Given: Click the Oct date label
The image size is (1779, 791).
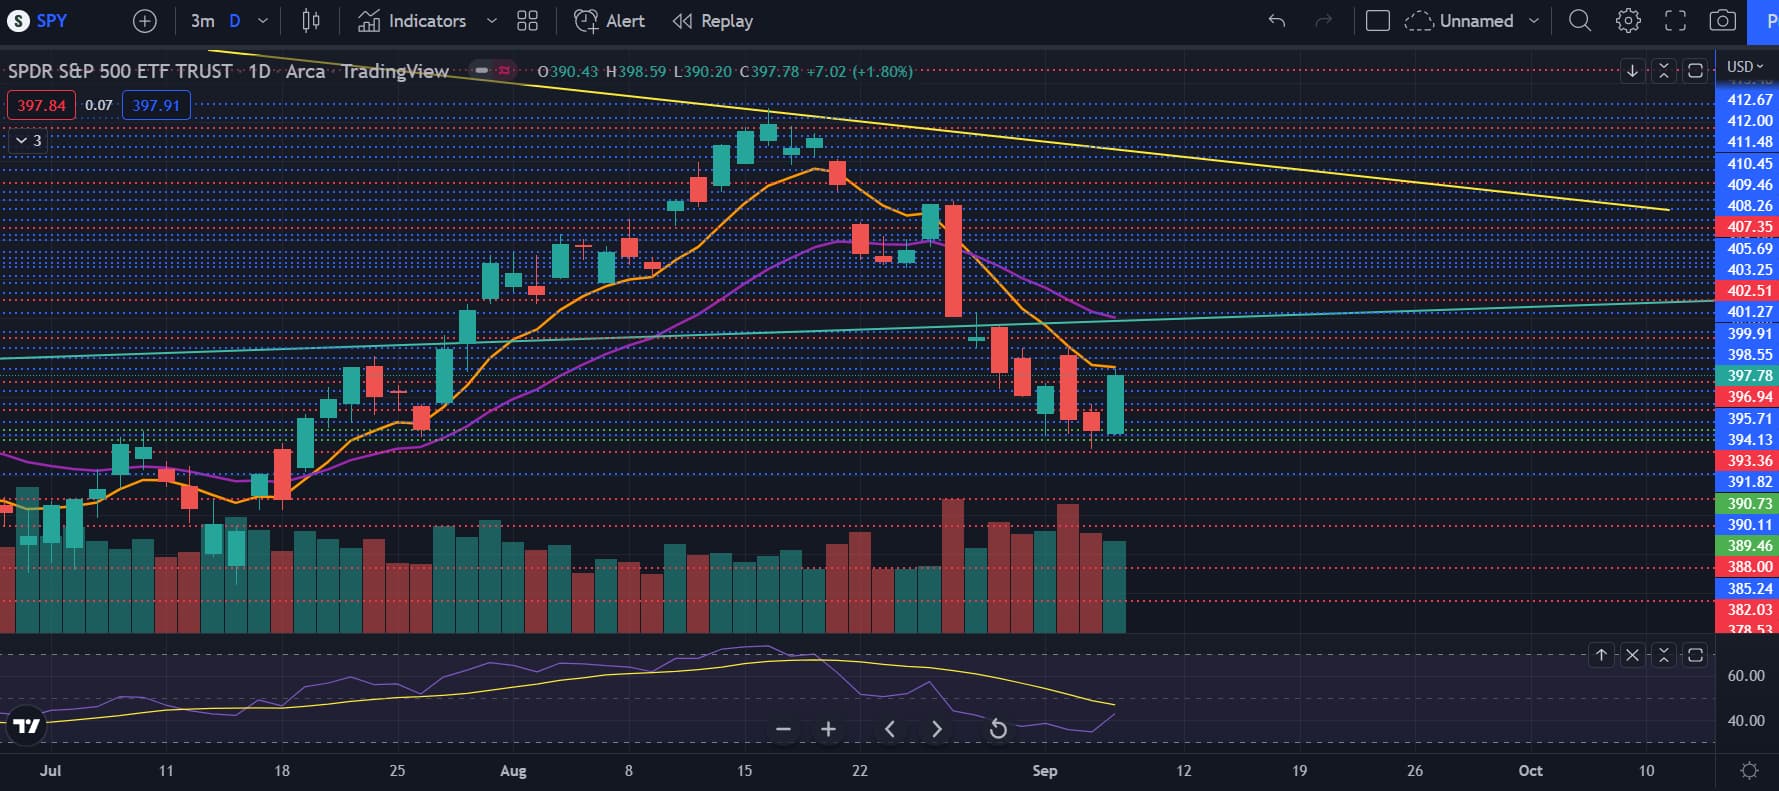Looking at the screenshot, I should [1530, 771].
